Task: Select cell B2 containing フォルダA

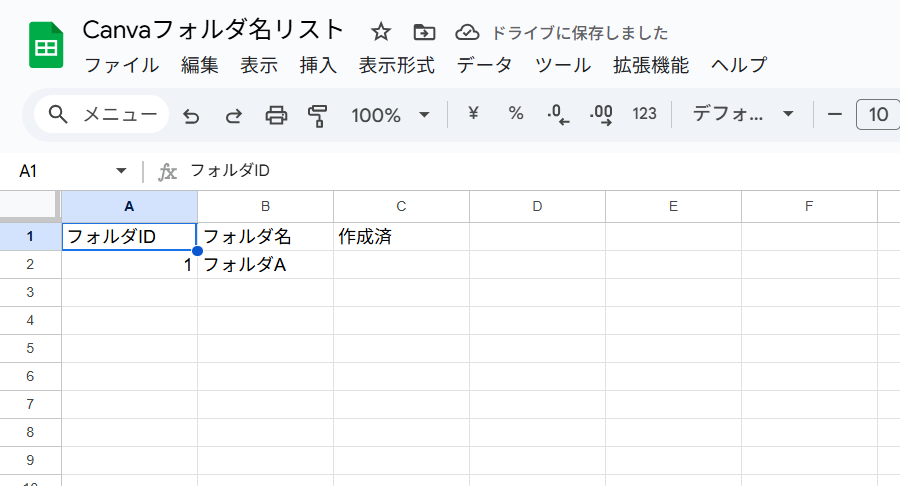Action: [265, 265]
